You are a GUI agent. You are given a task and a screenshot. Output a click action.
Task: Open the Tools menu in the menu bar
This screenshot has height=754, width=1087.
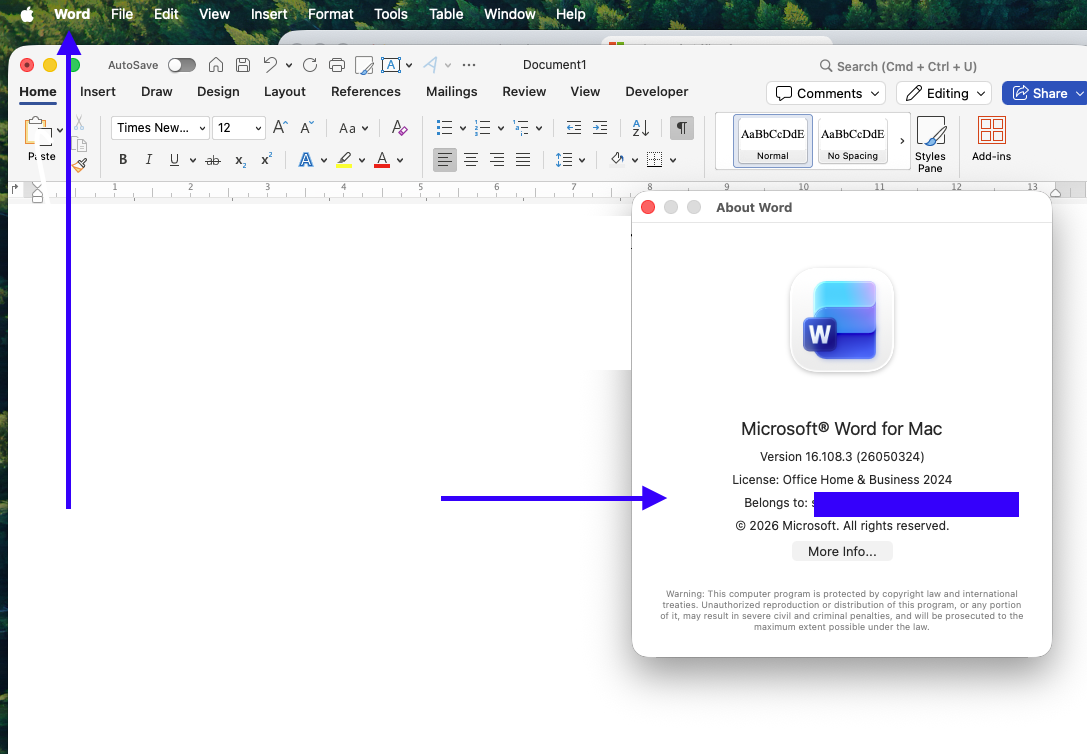point(391,14)
